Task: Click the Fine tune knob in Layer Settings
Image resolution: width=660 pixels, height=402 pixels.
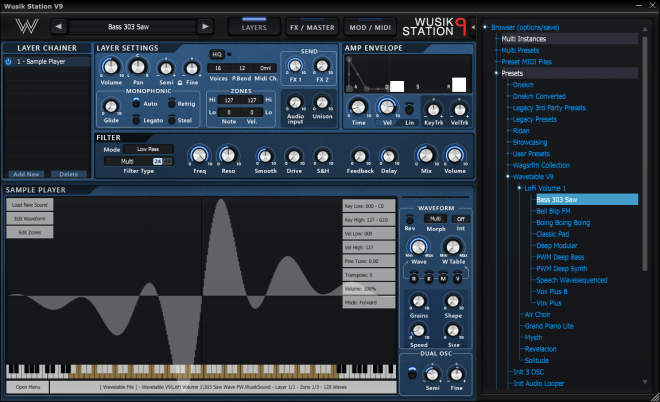Action: 192,68
